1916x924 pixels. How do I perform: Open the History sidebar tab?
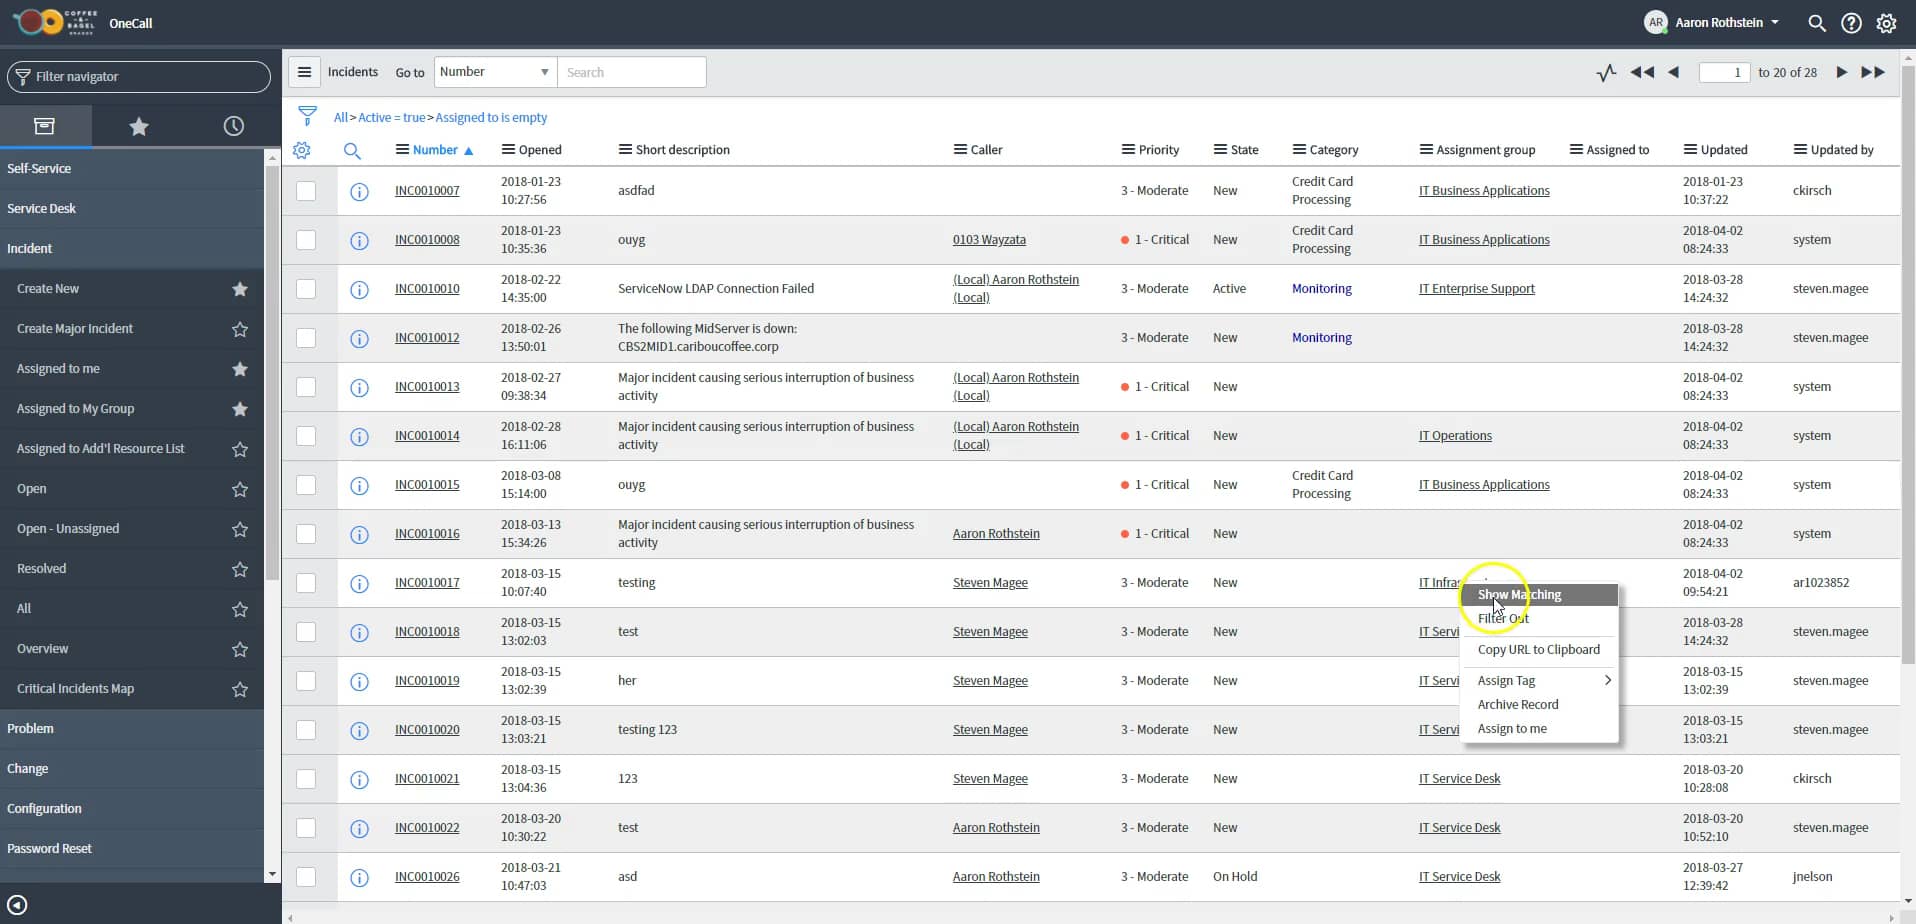[232, 126]
